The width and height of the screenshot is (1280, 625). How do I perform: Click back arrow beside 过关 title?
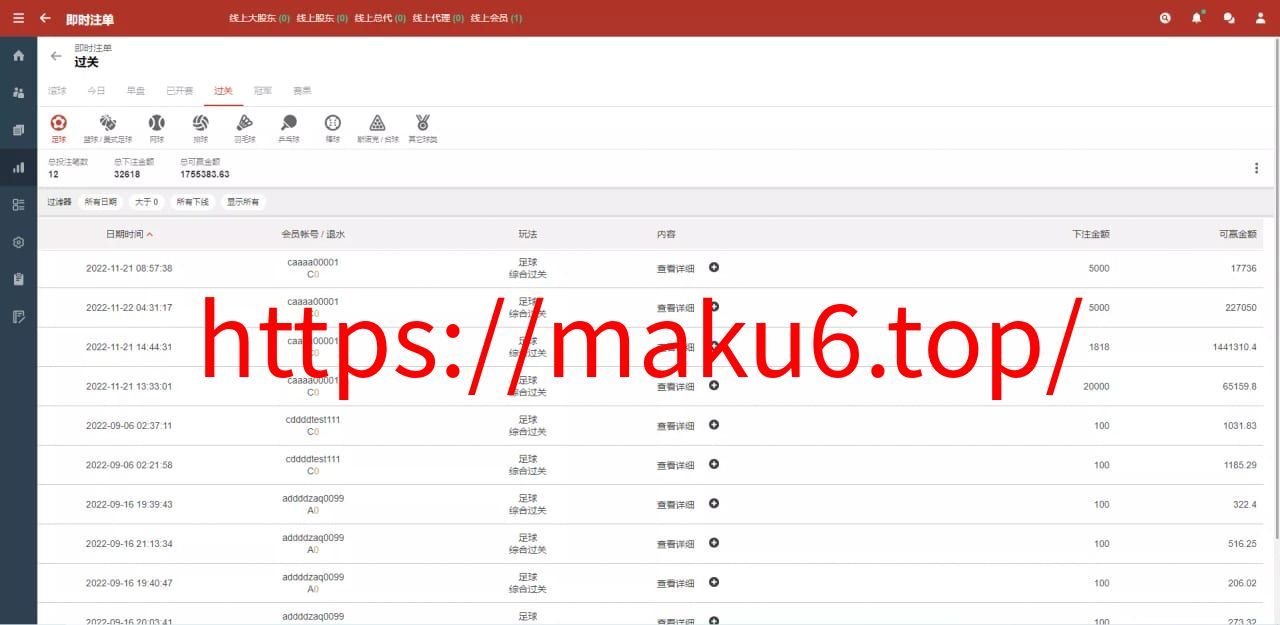pyautogui.click(x=56, y=56)
